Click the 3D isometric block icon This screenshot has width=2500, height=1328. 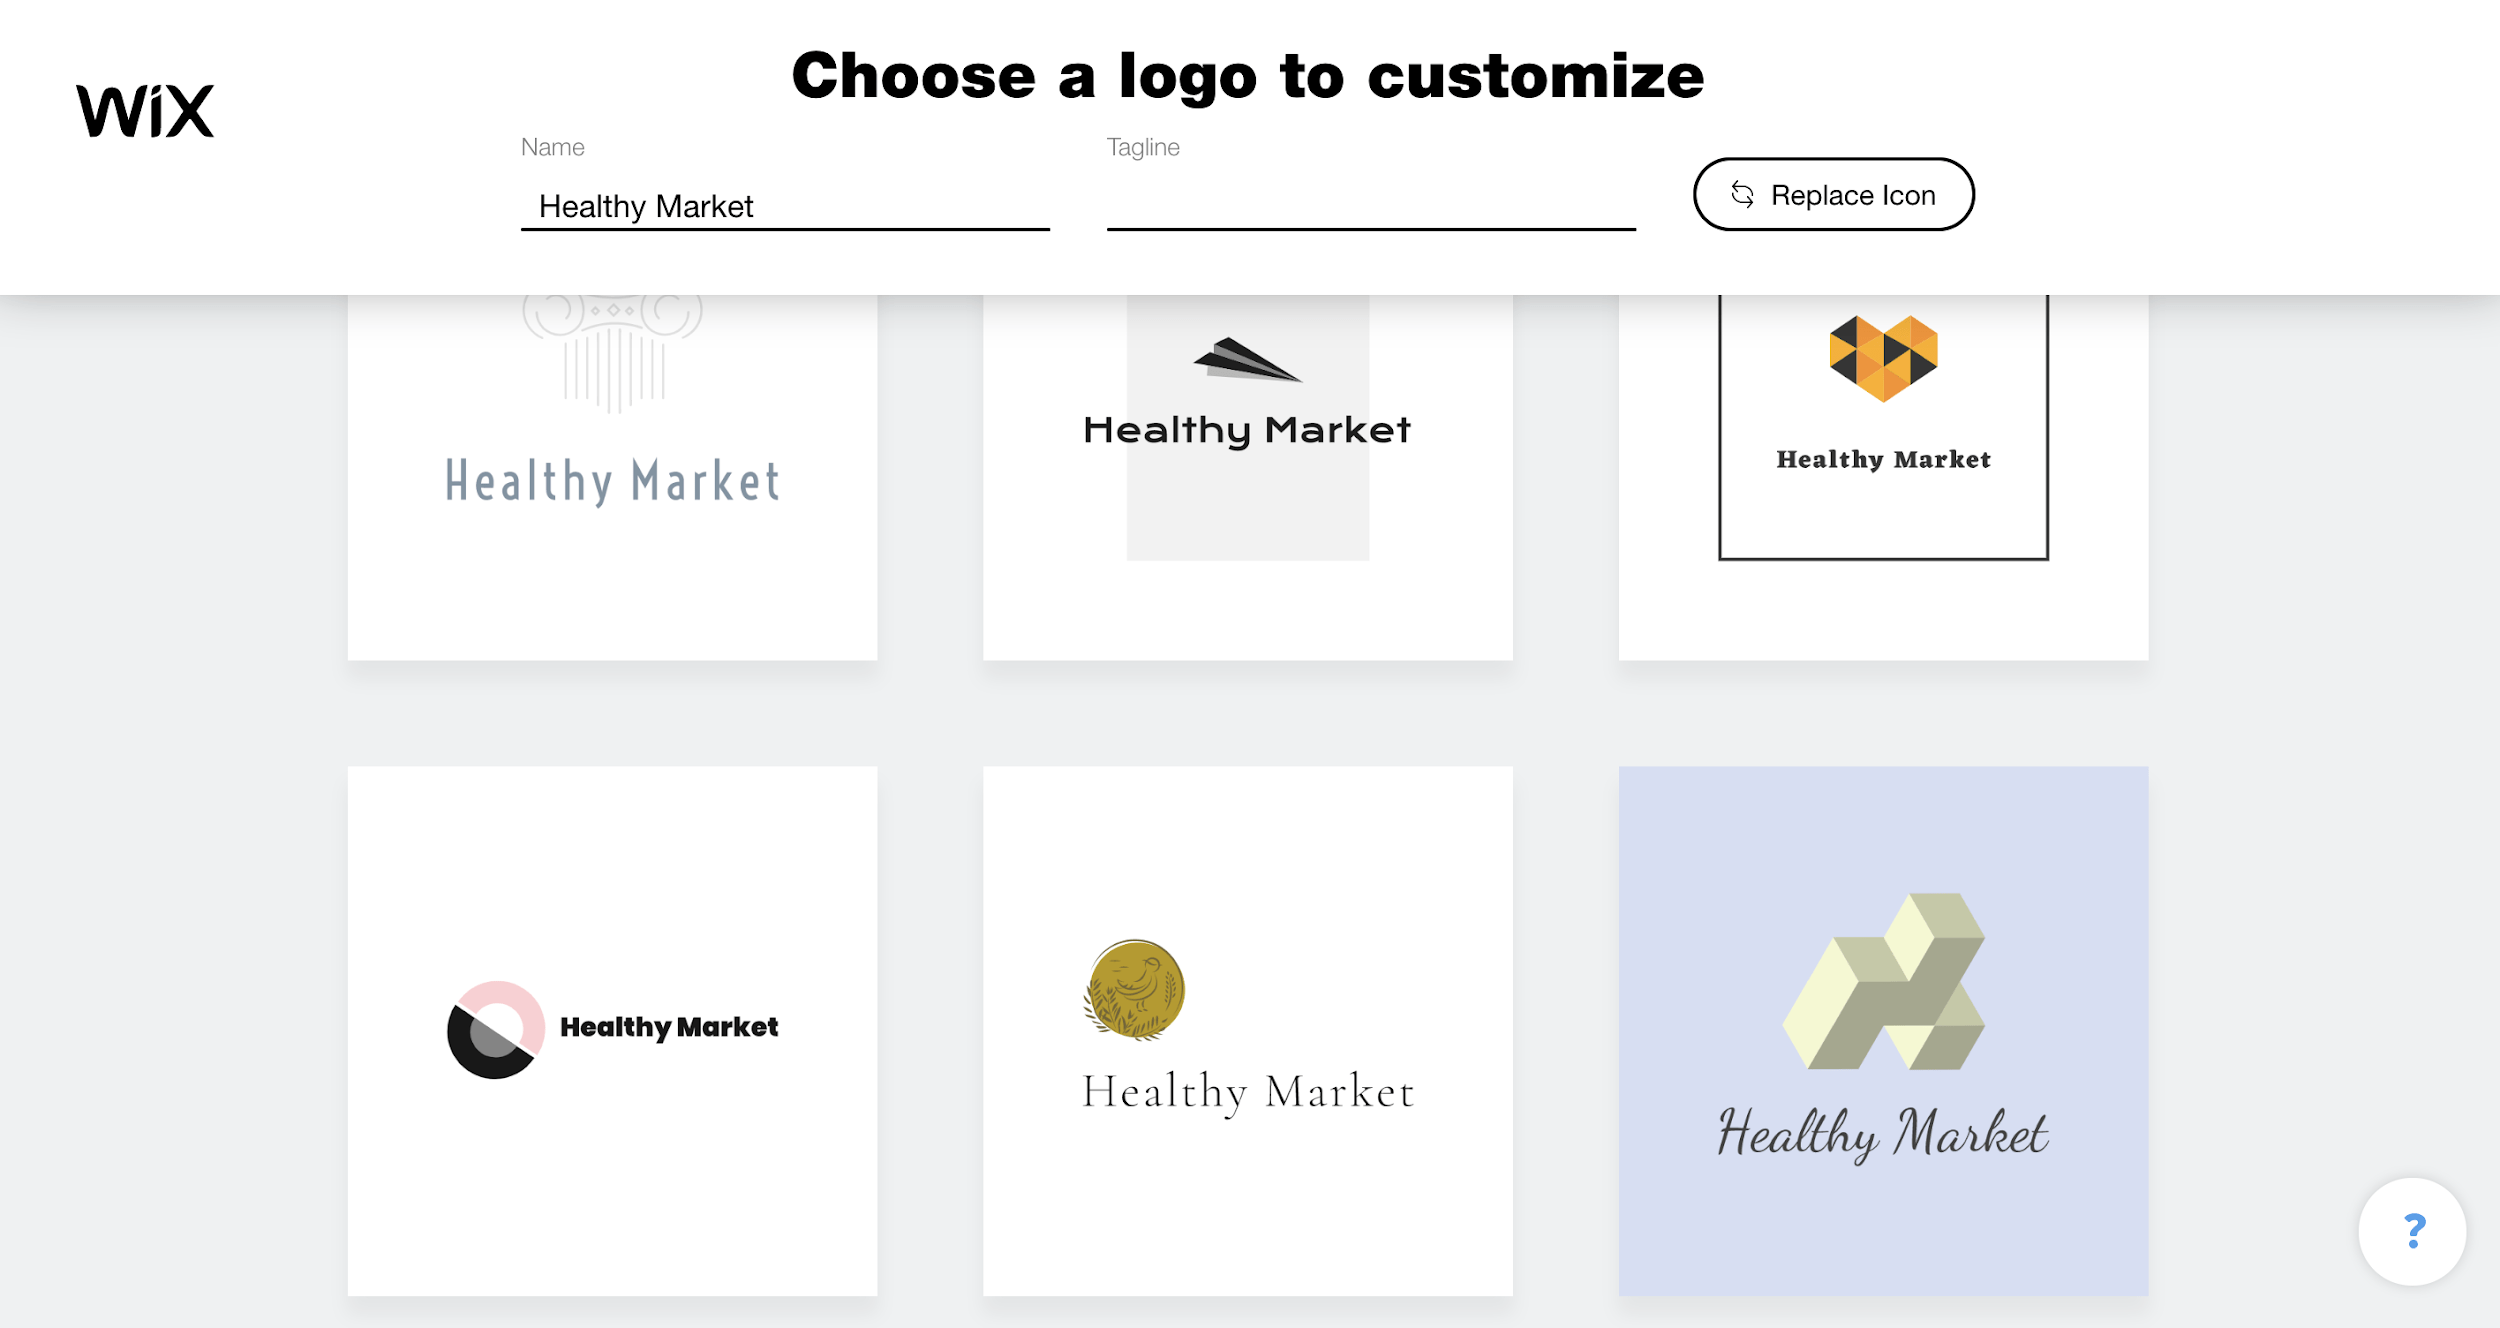click(1883, 981)
